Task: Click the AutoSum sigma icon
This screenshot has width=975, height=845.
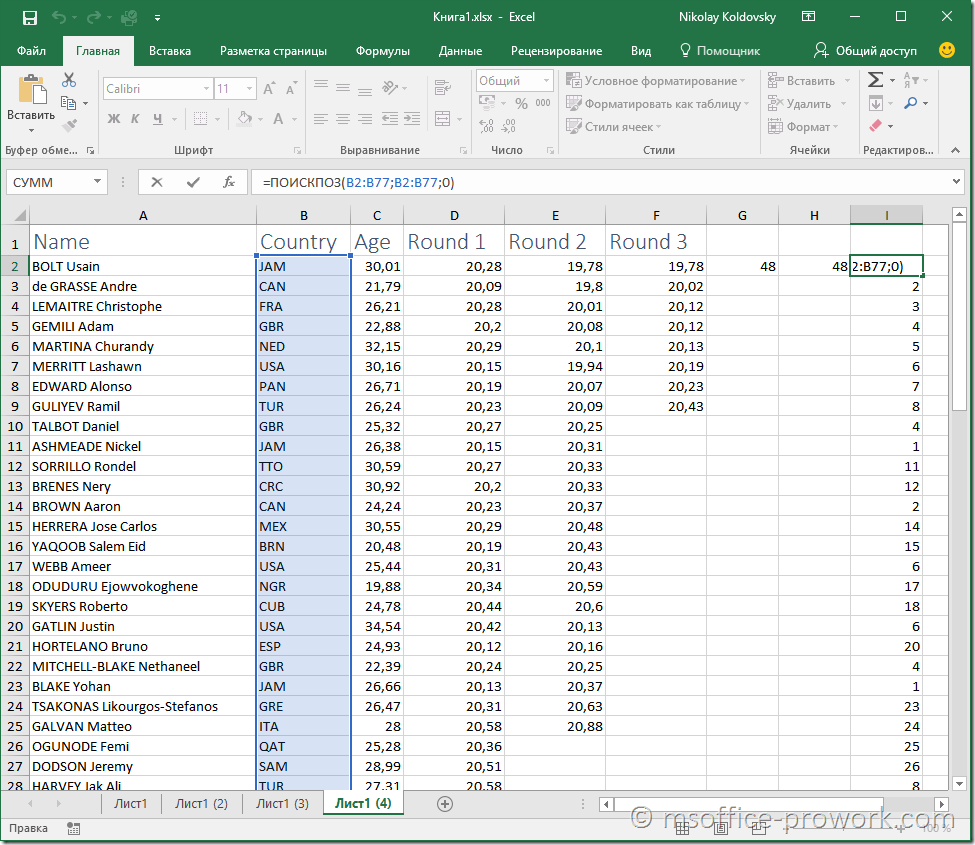Action: coord(875,80)
